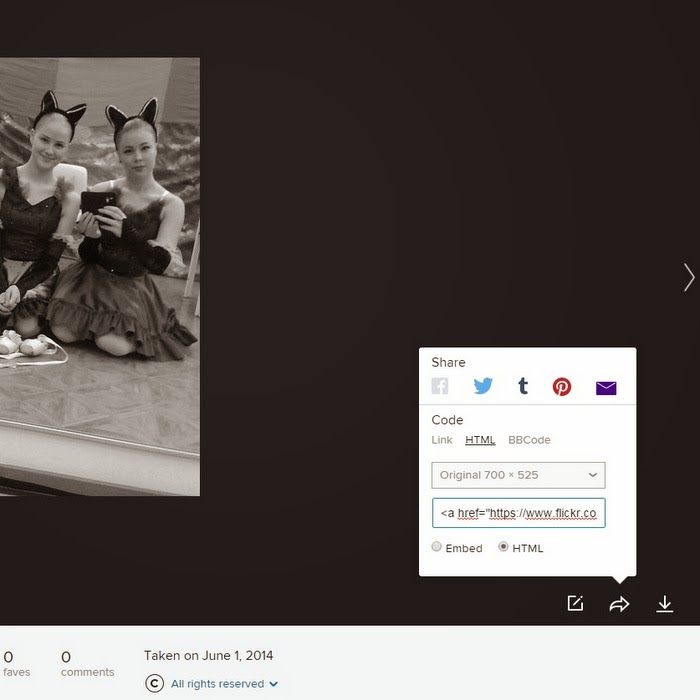Screen dimensions: 700x700
Task: Select the Embed radio button
Action: point(436,546)
